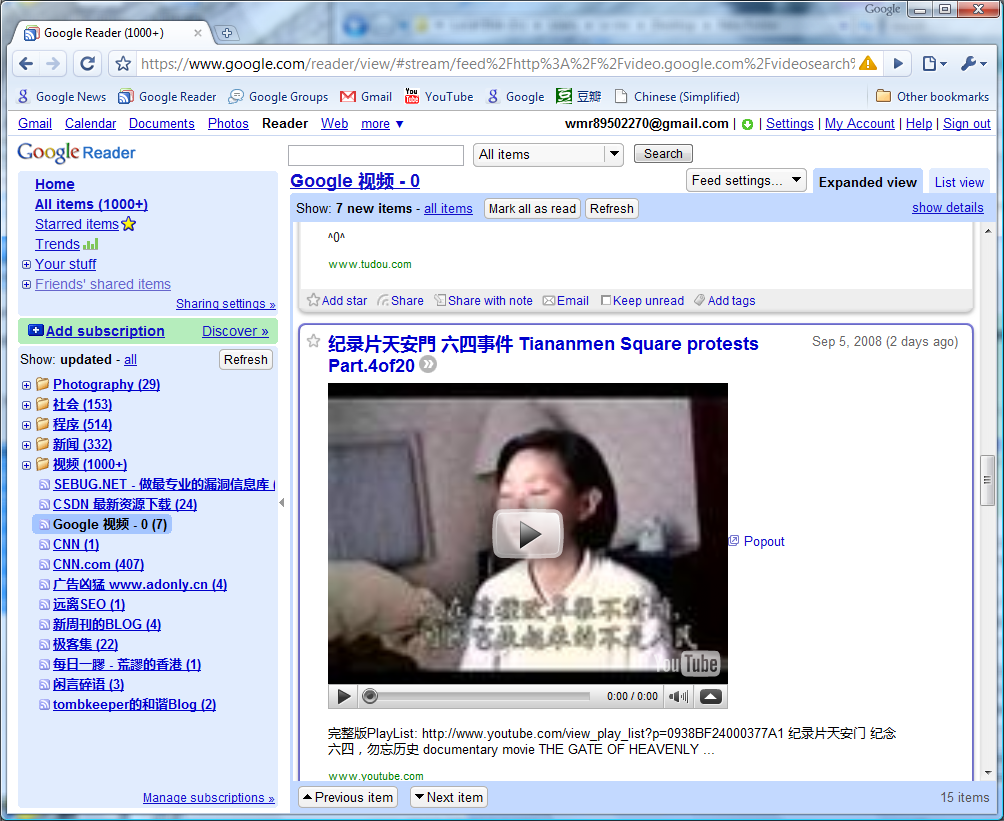Go to Next item
1004x821 pixels.
449,797
